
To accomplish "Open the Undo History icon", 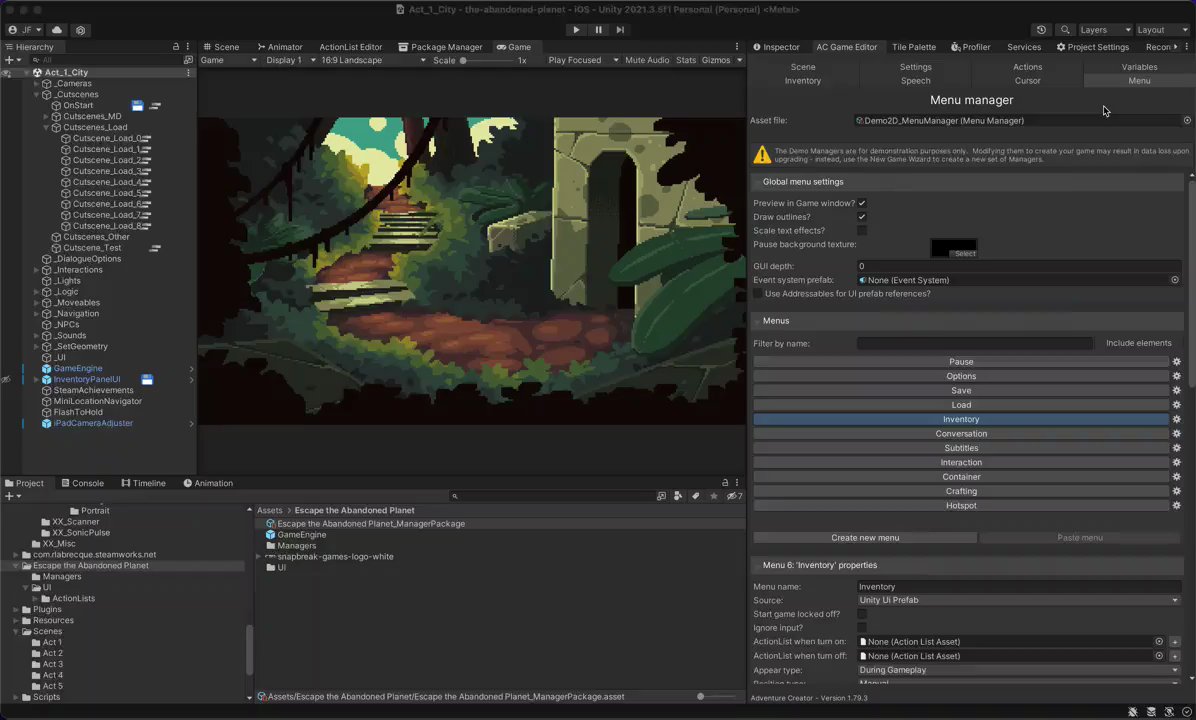I will click(x=1041, y=30).
